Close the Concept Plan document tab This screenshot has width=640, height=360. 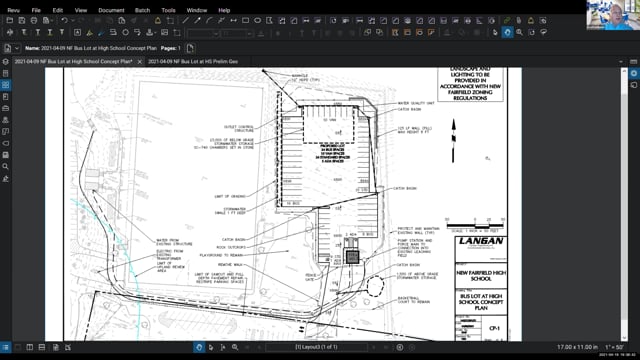click(140, 62)
